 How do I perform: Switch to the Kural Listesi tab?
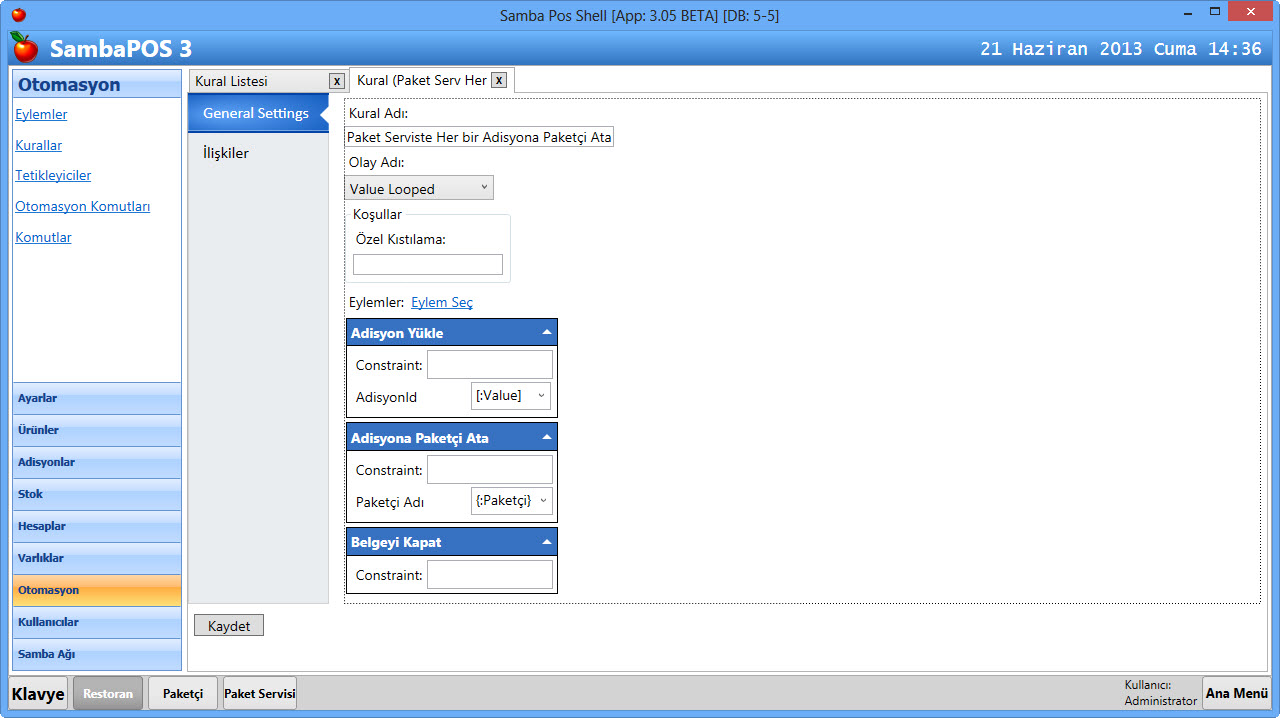click(x=257, y=81)
